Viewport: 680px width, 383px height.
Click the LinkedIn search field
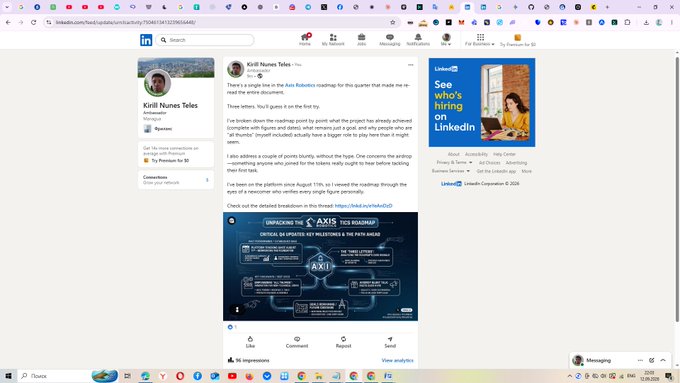tap(205, 40)
